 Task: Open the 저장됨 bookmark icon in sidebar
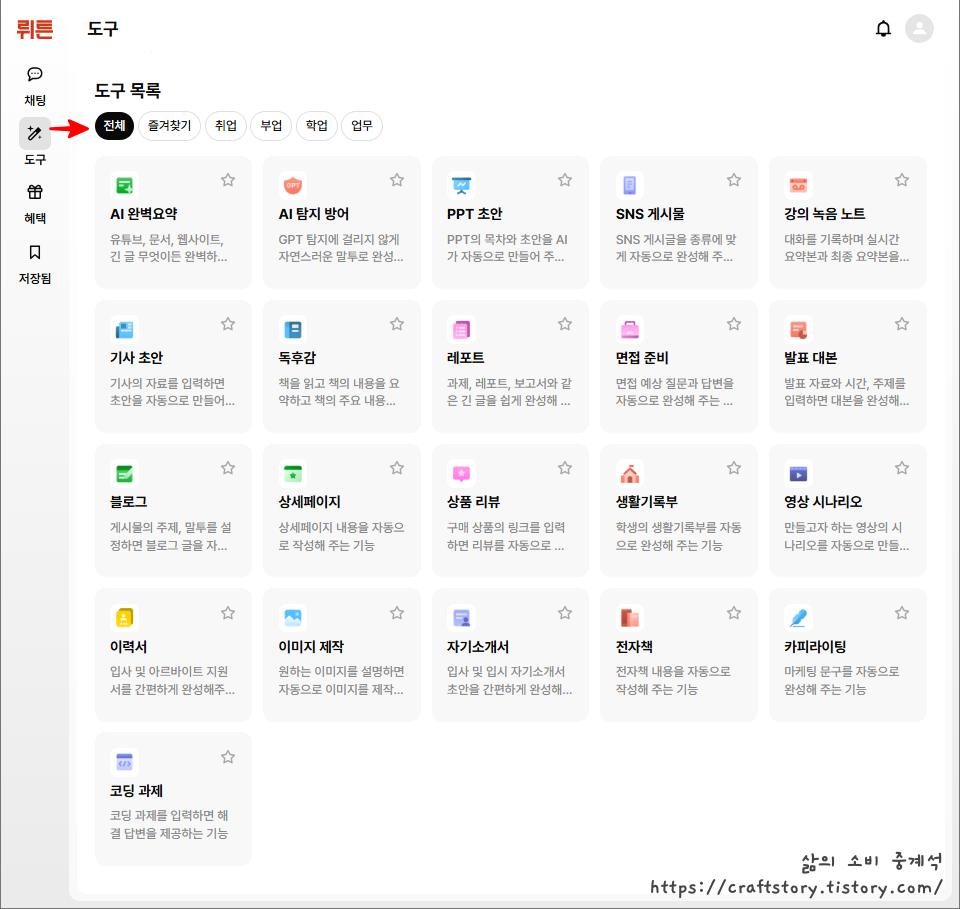point(35,252)
